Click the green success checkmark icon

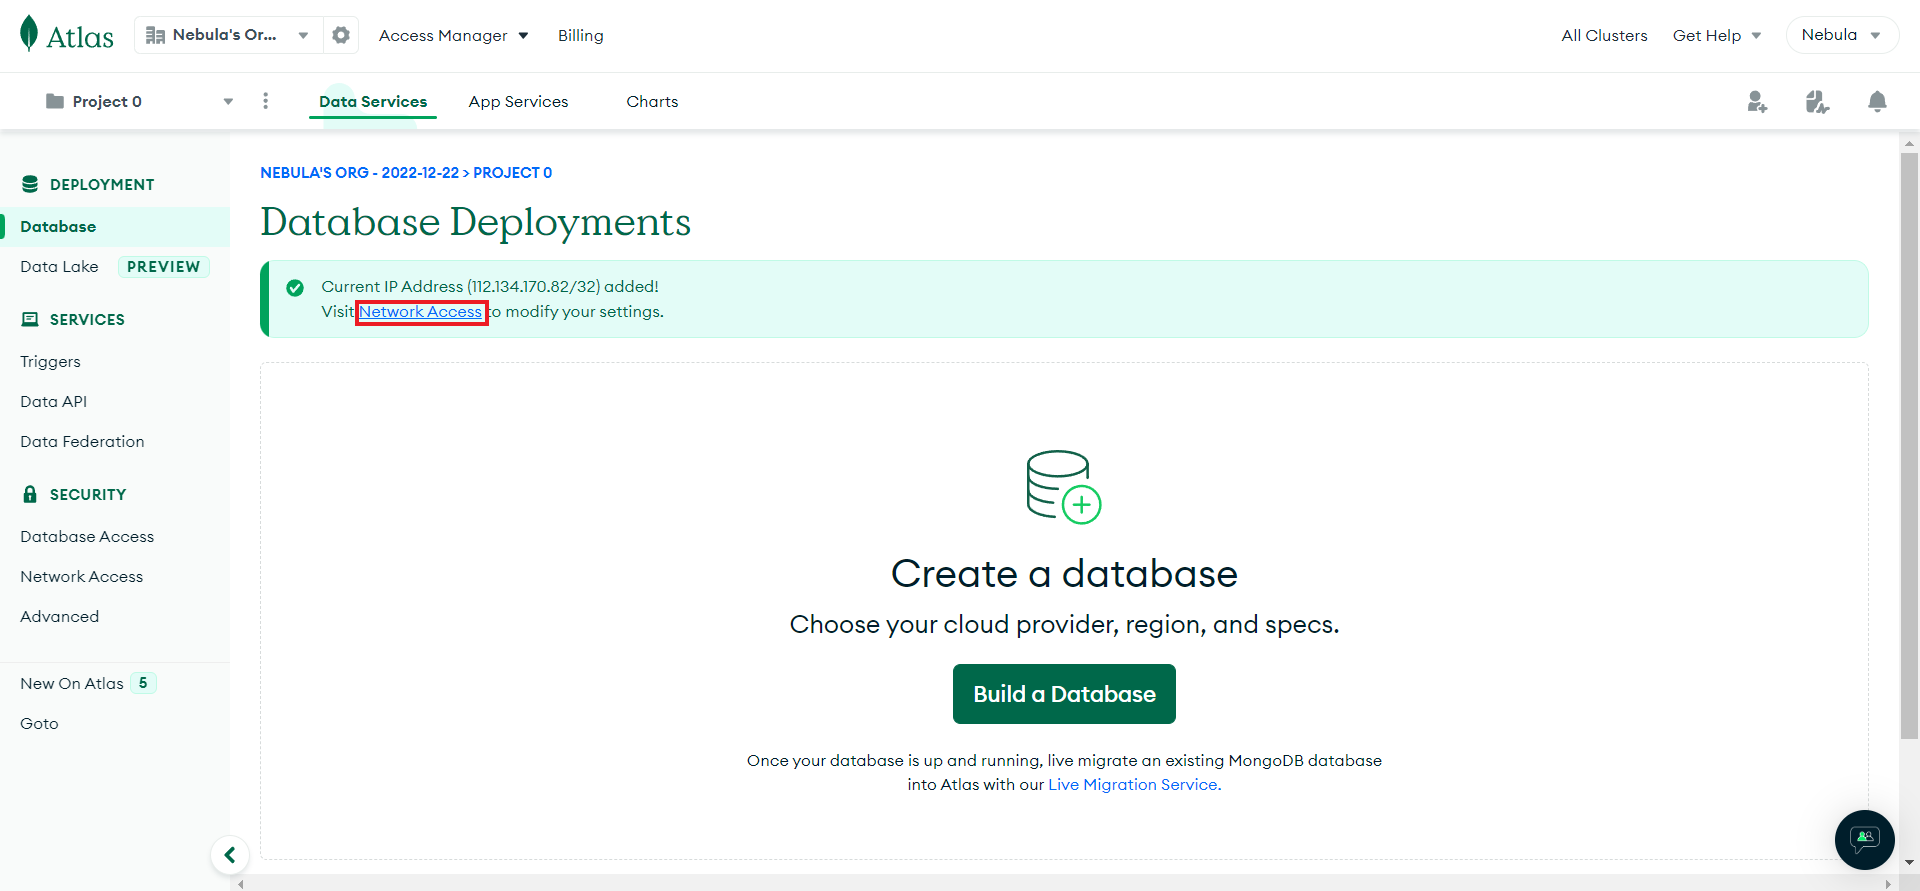[295, 288]
